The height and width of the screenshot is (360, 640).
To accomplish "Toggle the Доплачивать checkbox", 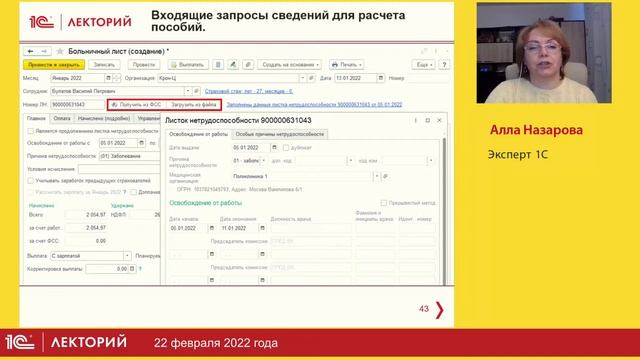I will [x=133, y=192].
